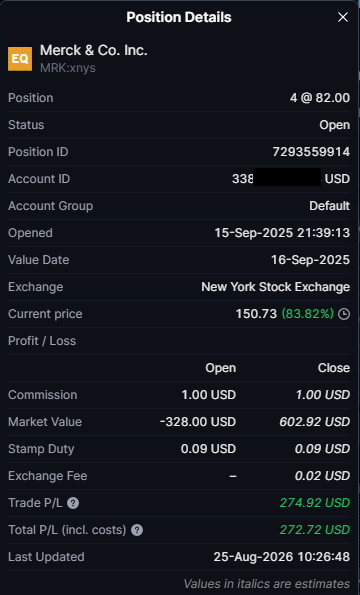This screenshot has height=595, width=360.
Task: Click the current price 150.73
Action: tap(256, 314)
